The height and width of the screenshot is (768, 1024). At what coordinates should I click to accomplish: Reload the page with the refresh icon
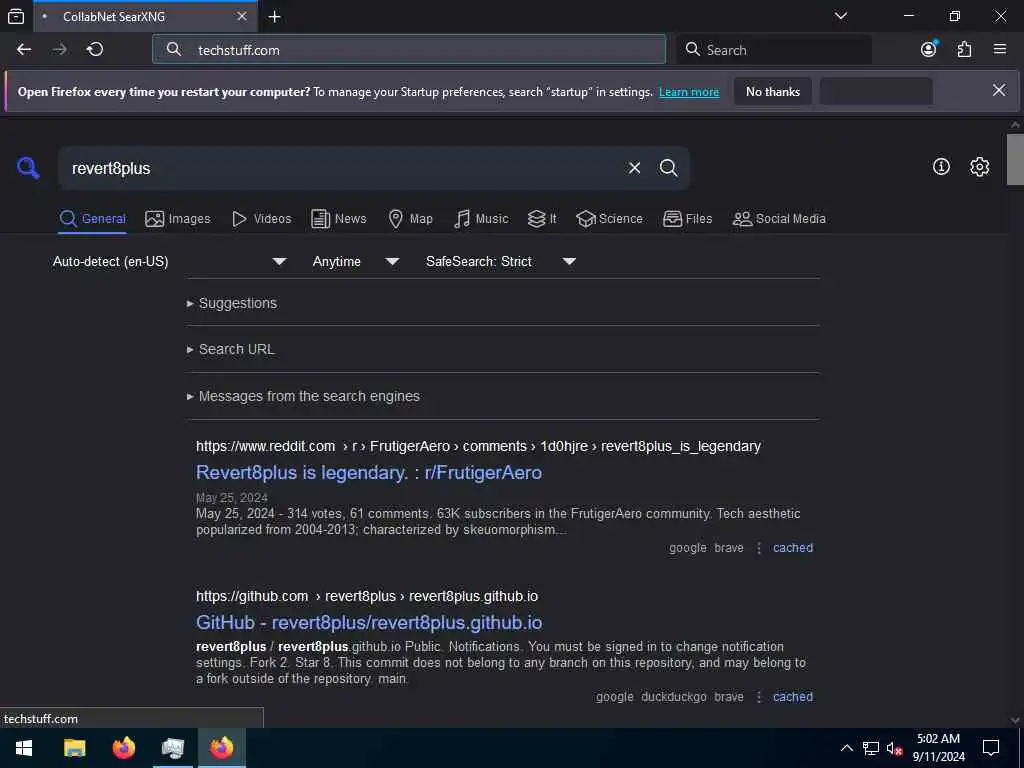(95, 50)
